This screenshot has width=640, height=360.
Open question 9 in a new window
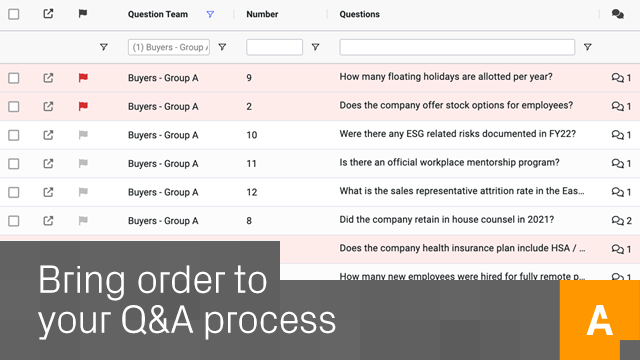click(x=48, y=78)
